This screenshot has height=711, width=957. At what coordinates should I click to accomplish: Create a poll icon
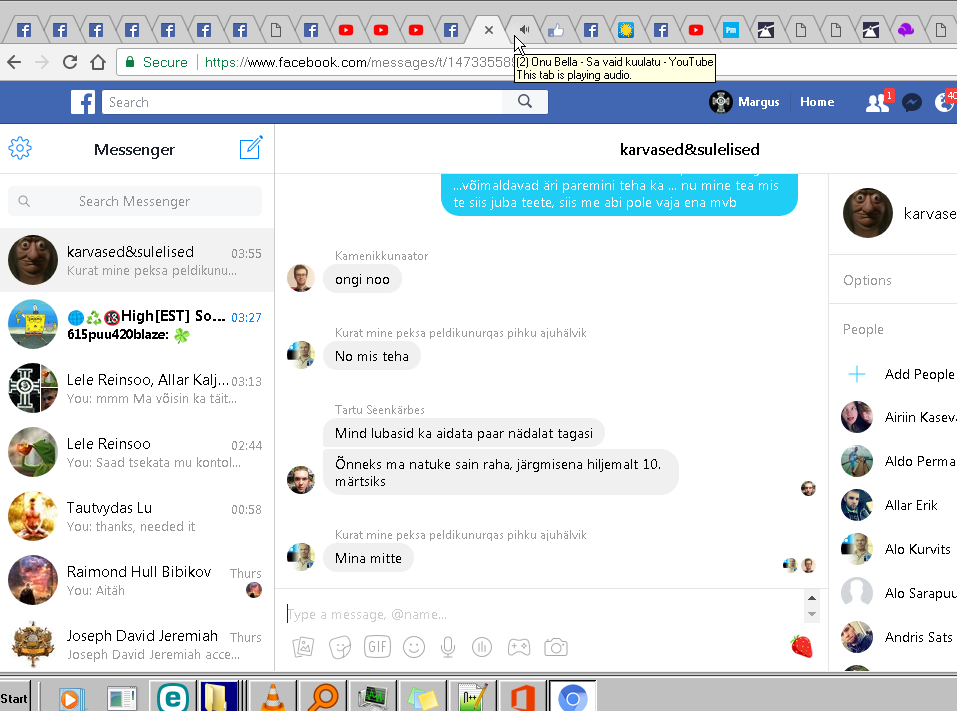pos(482,647)
